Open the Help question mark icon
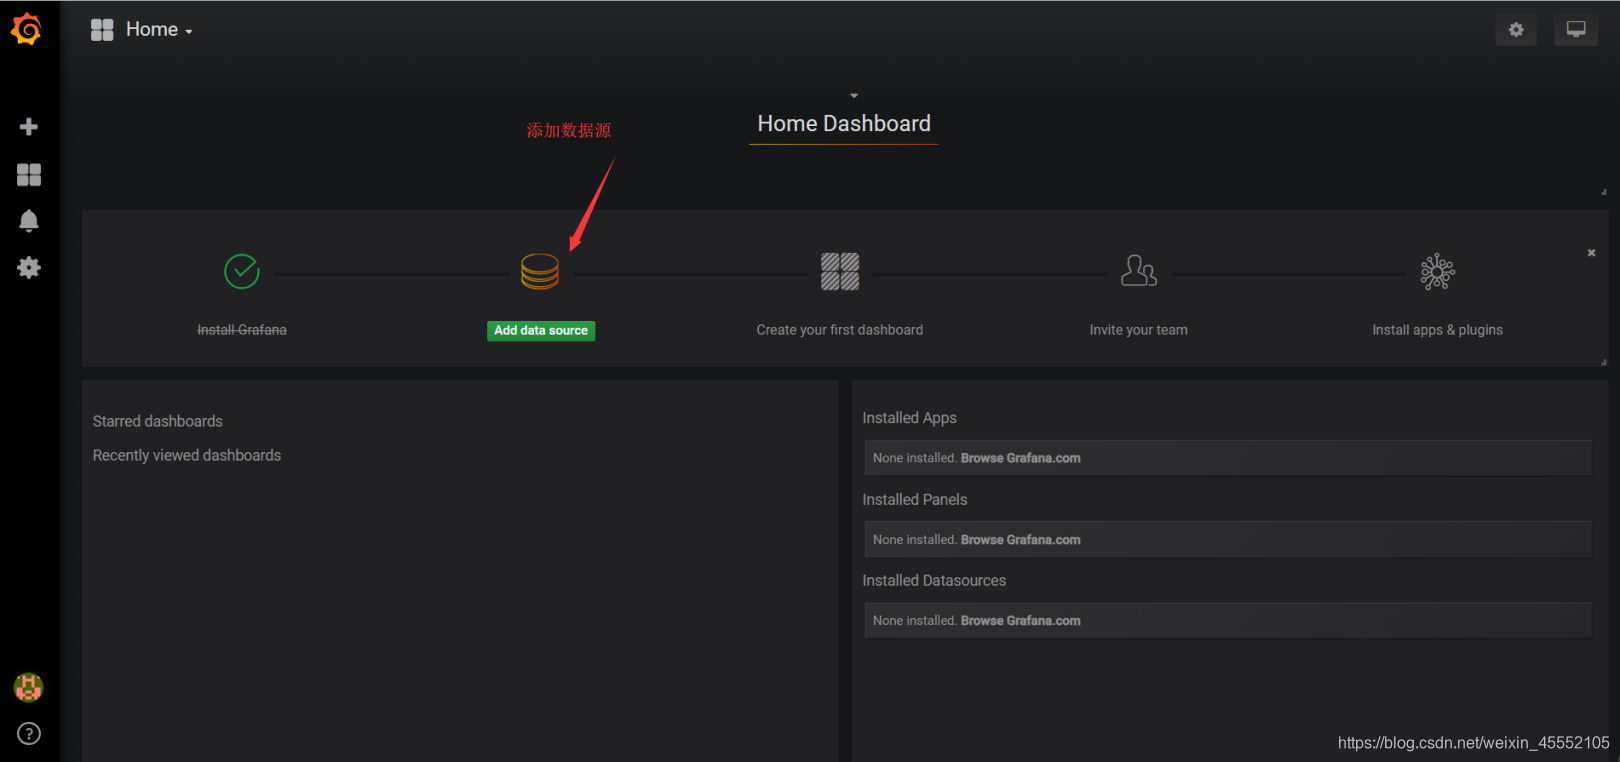 [29, 734]
